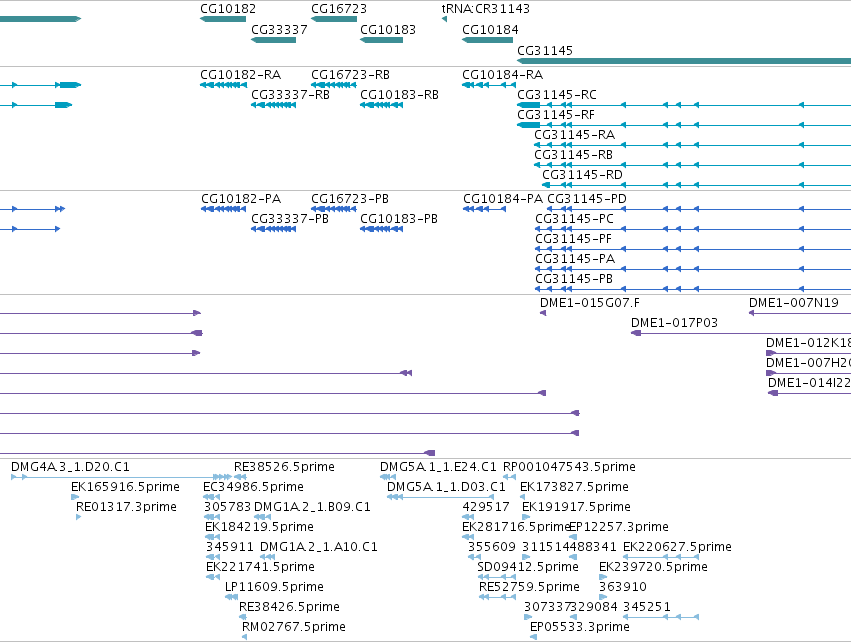Select the tRNA:CR31143 feature marker
This screenshot has width=851, height=642.
point(444,19)
